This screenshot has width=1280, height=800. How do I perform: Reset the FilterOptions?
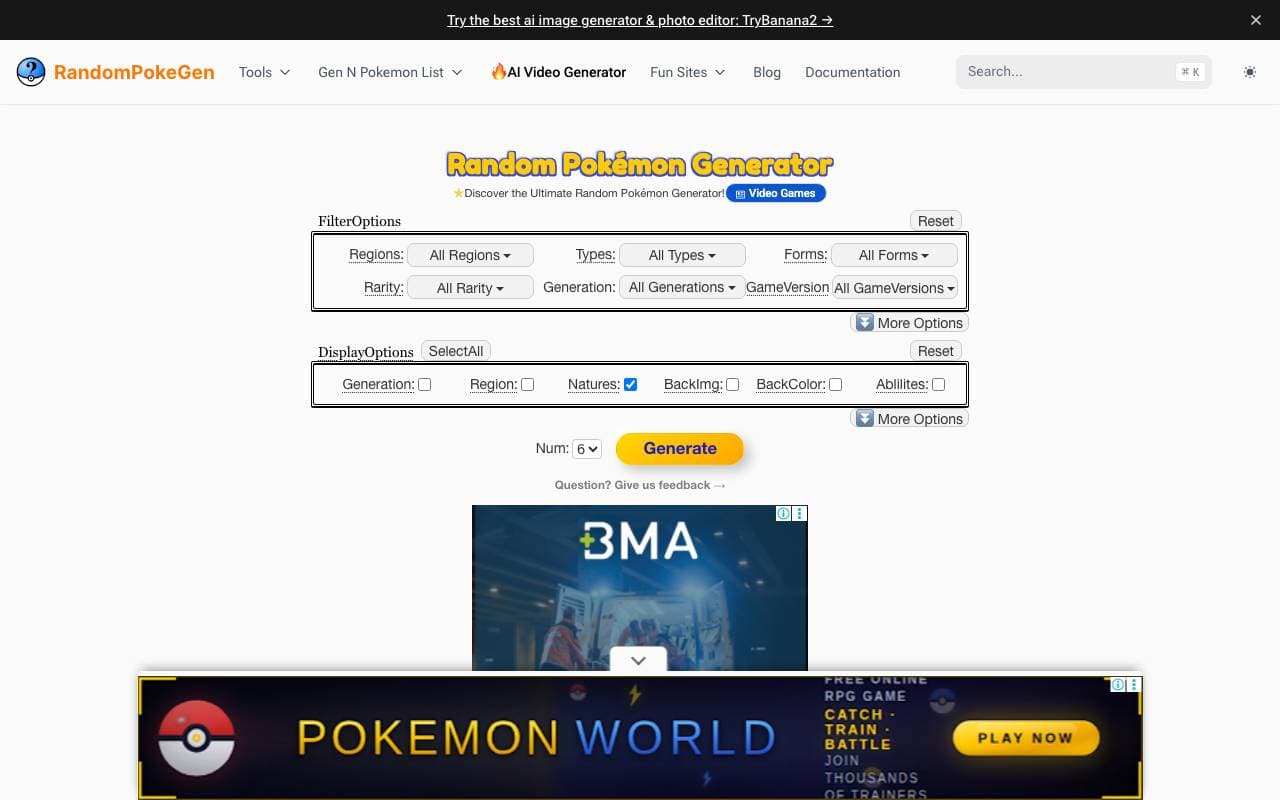[x=936, y=221]
